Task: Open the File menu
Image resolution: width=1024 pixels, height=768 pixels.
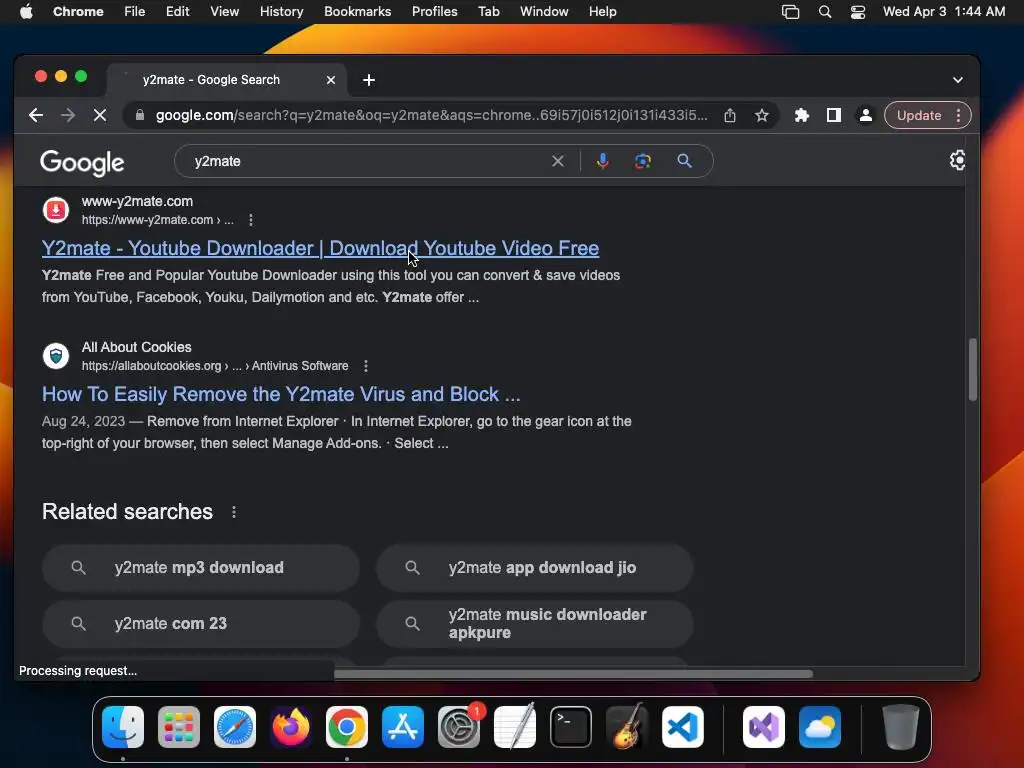Action: [135, 12]
